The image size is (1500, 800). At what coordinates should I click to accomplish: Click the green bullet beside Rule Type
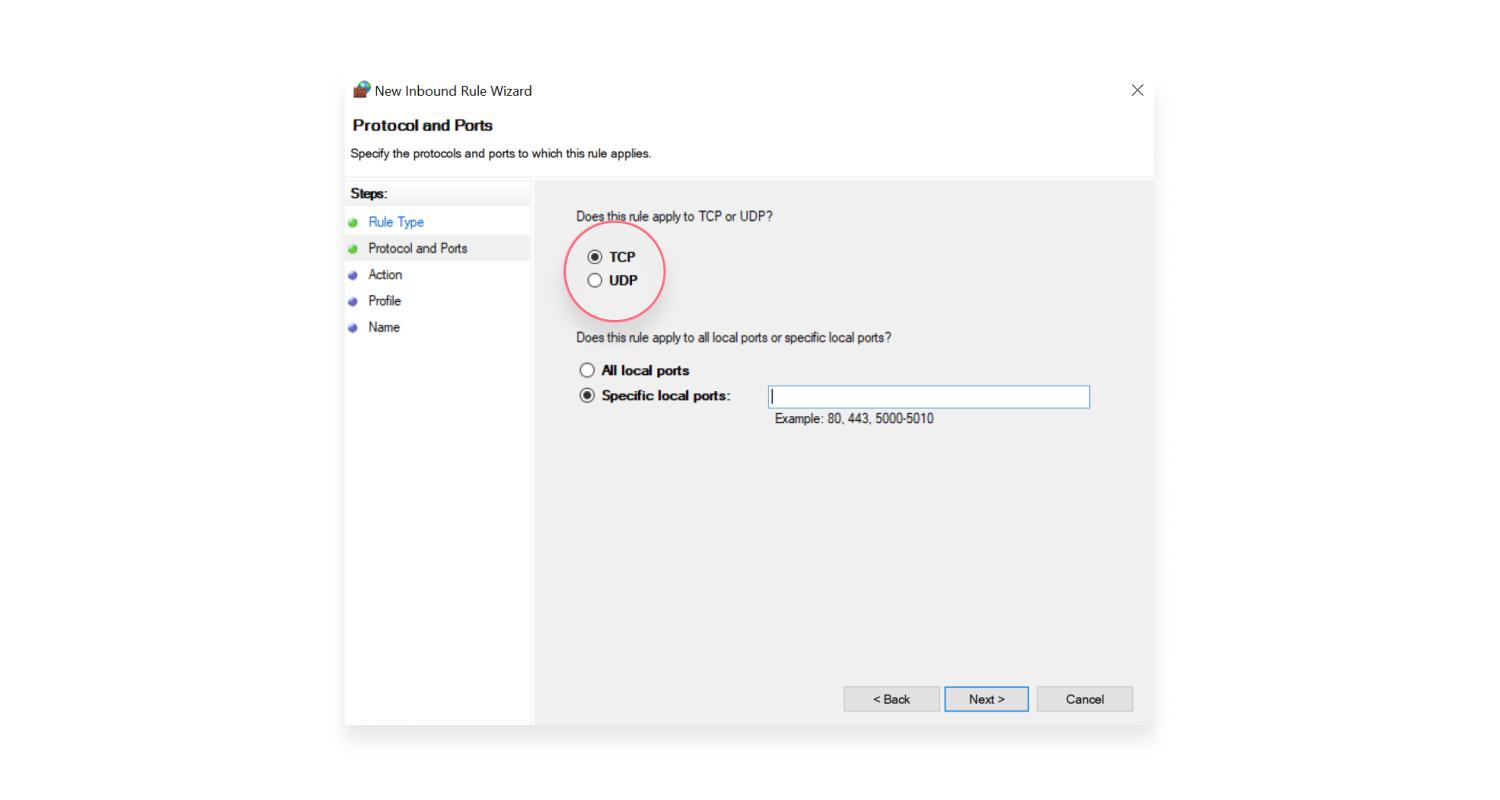(353, 223)
